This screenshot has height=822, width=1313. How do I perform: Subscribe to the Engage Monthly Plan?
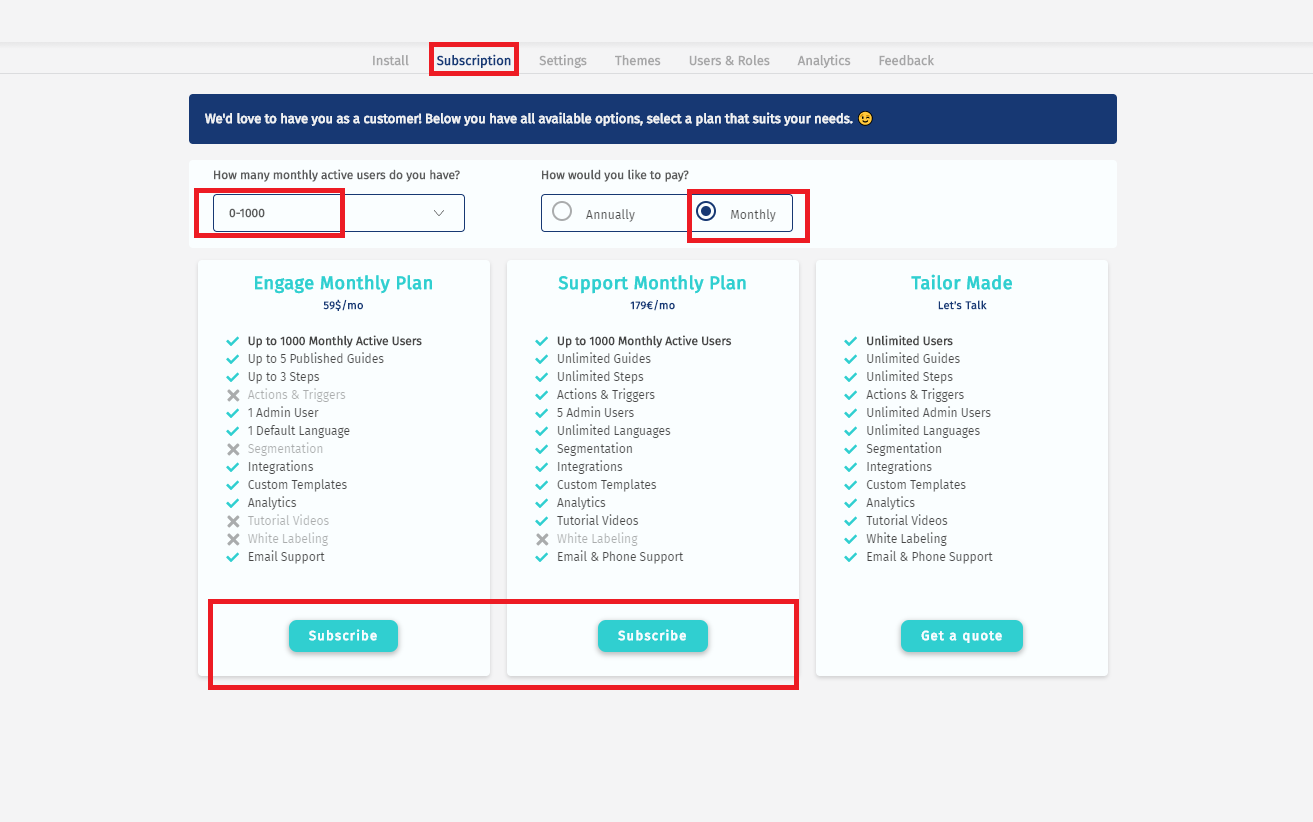(343, 636)
